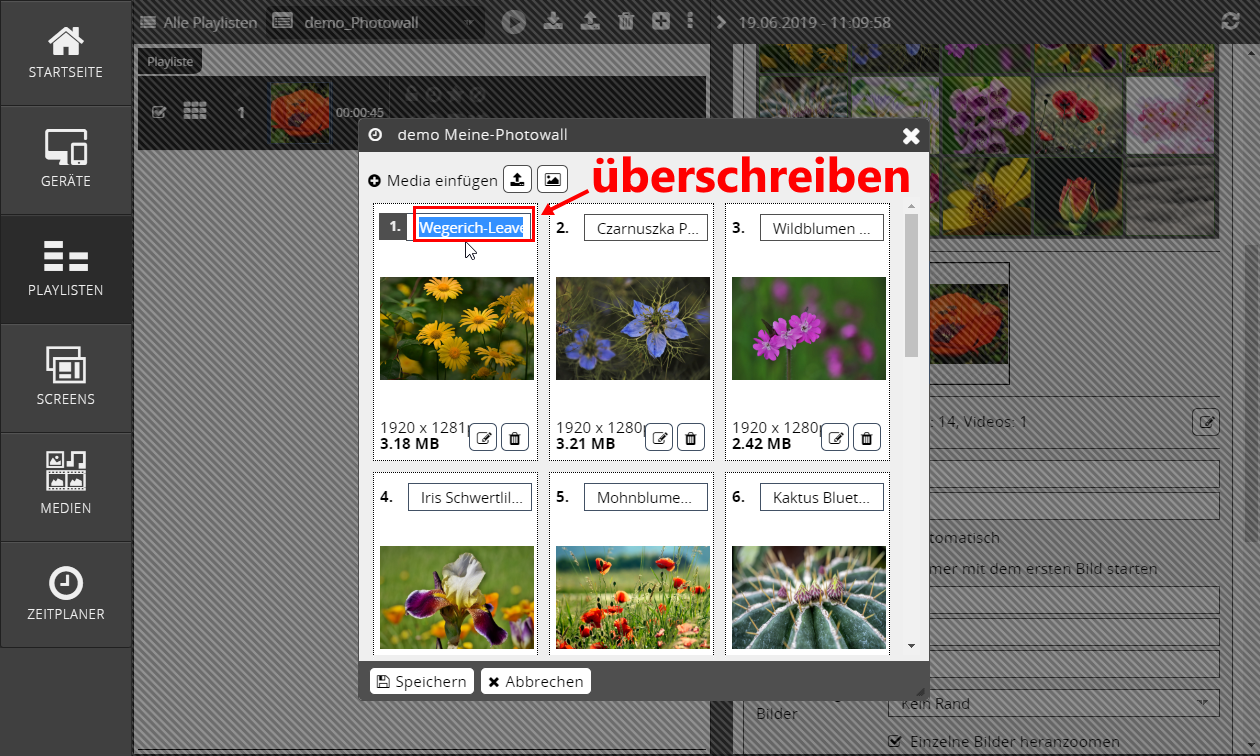
Task: Click the dialog's vertical scrollbar thumb
Action: (911, 285)
